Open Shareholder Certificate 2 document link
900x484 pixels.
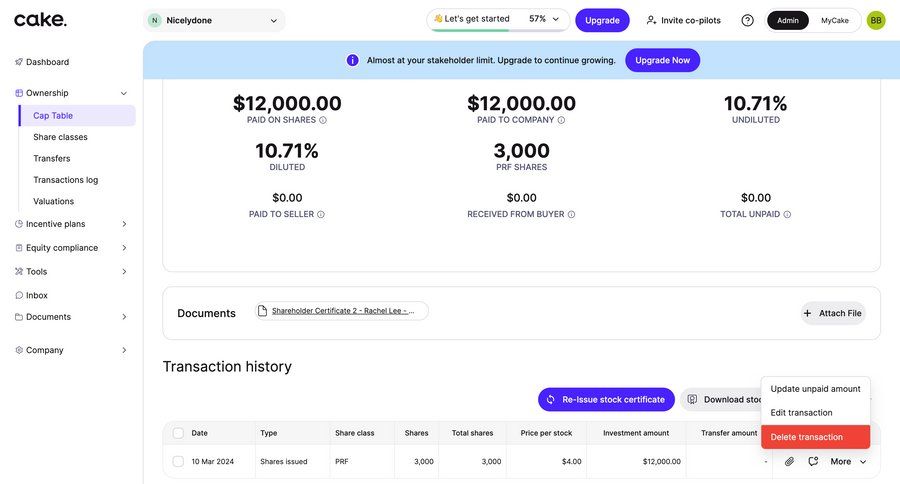point(342,311)
